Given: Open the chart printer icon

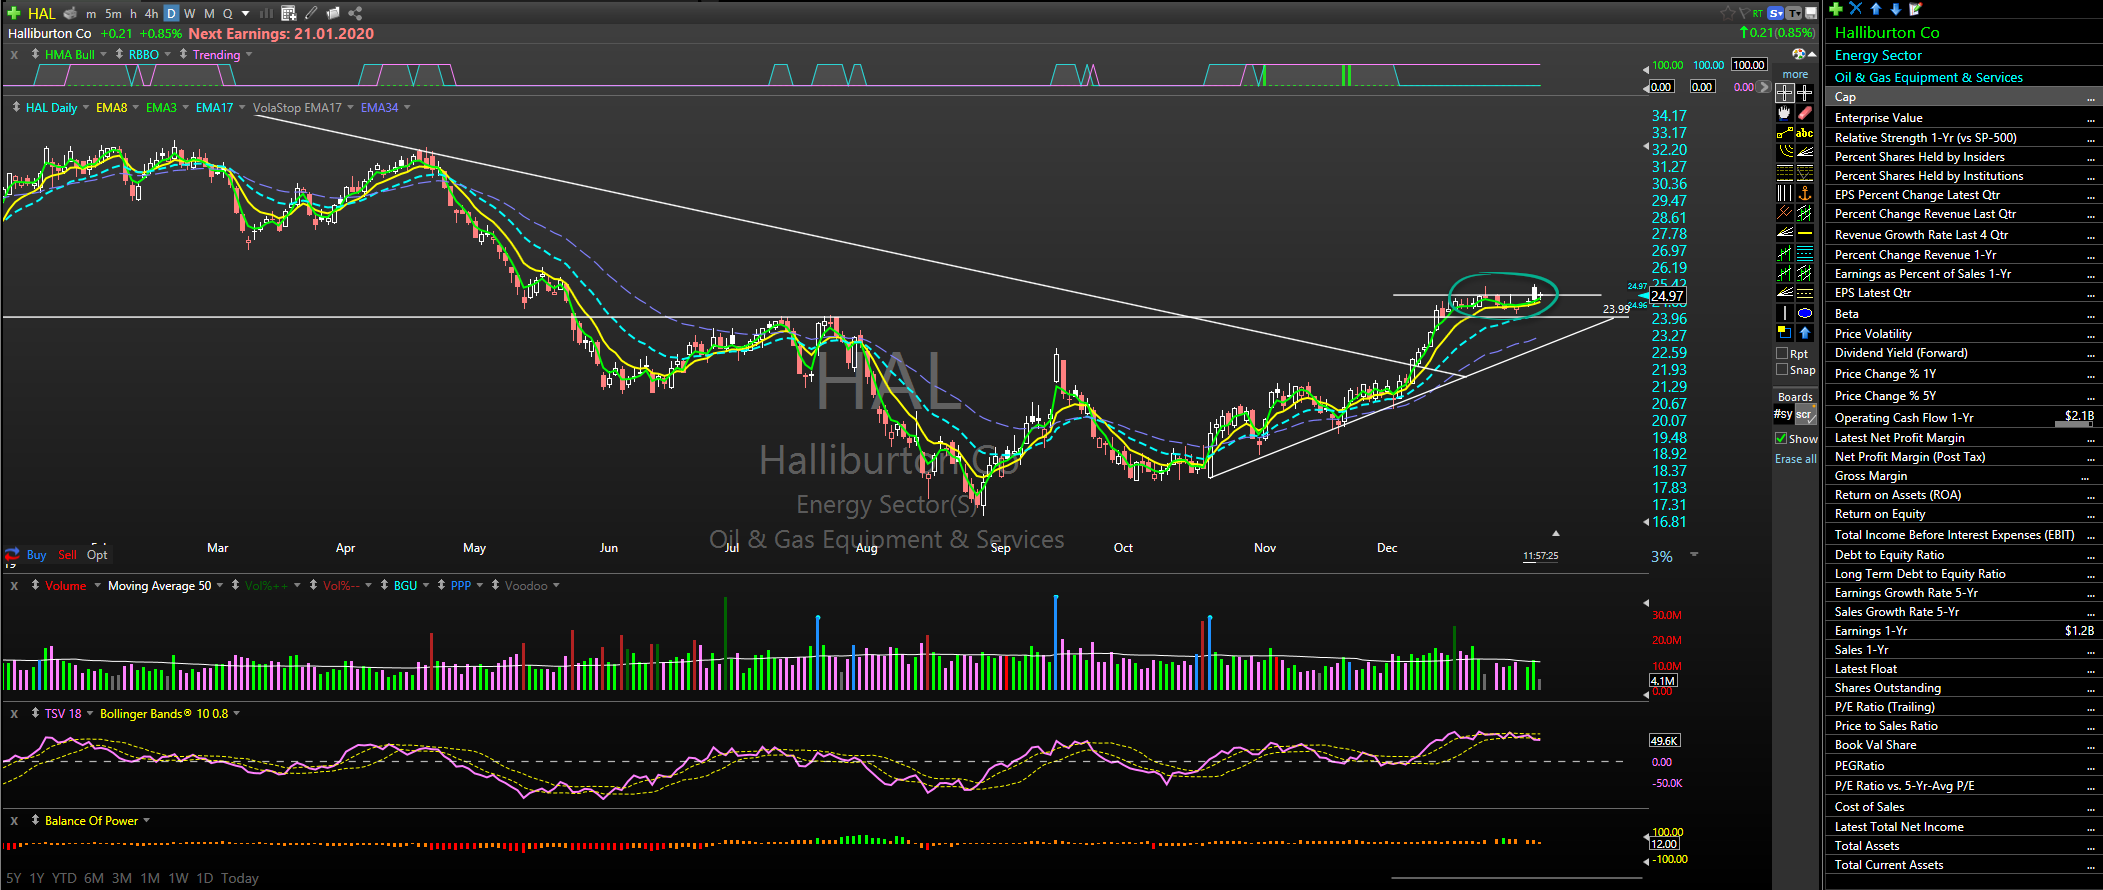Looking at the screenshot, I should [x=70, y=13].
